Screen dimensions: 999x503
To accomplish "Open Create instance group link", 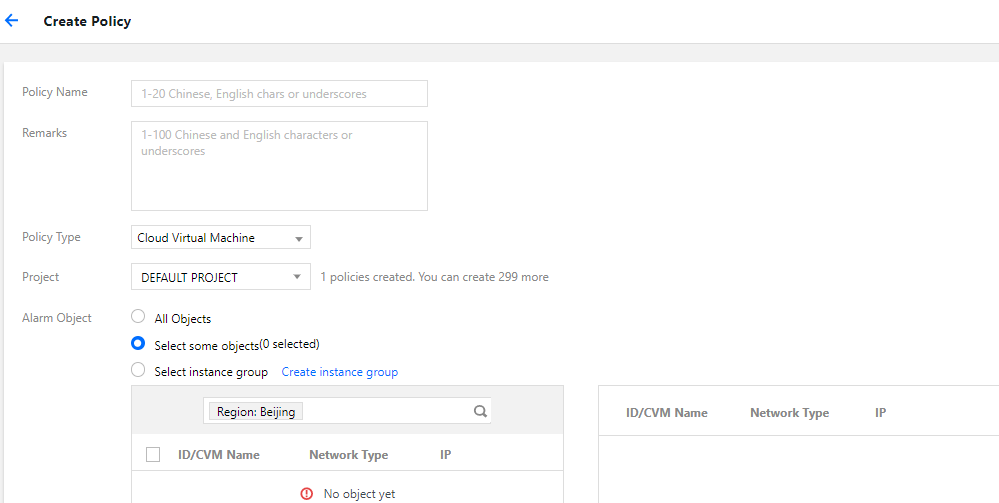I will click(339, 372).
